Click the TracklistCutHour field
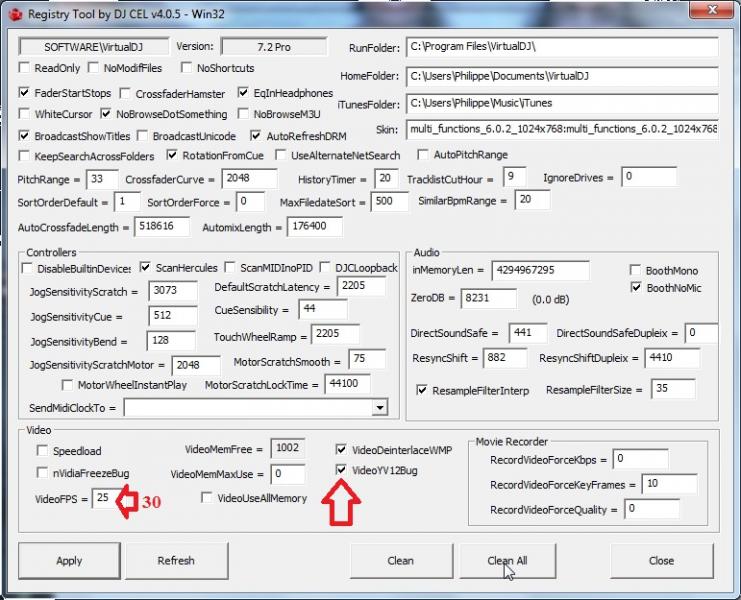741x600 pixels. [x=515, y=177]
